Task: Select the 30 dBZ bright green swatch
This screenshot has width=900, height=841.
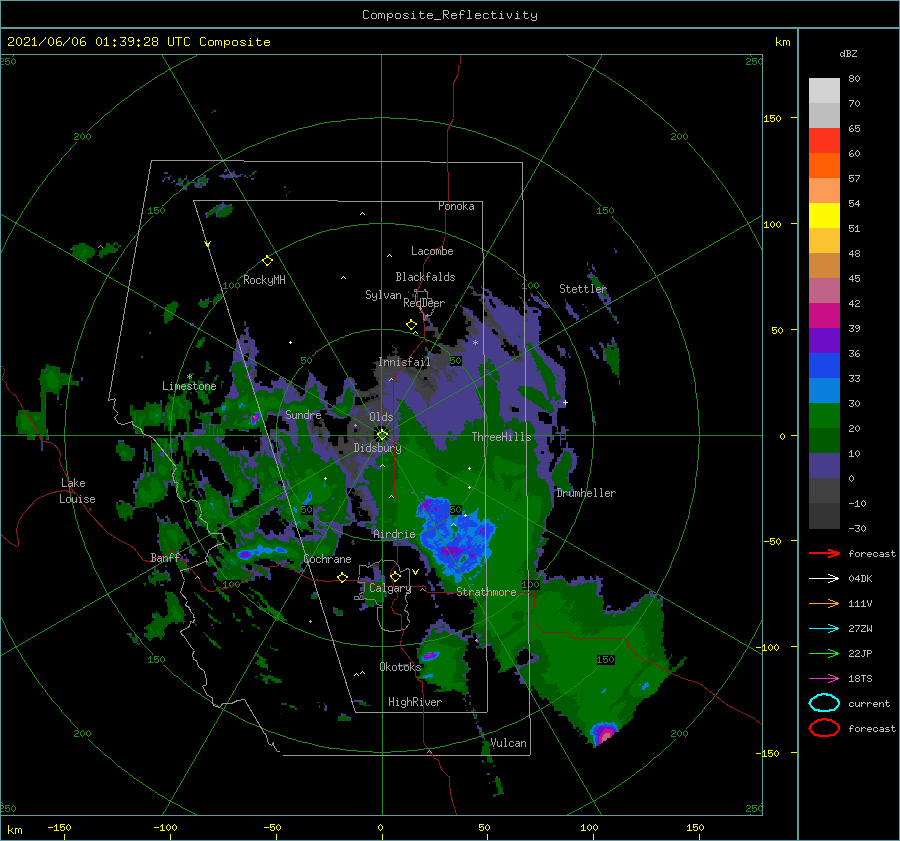Action: tap(824, 415)
